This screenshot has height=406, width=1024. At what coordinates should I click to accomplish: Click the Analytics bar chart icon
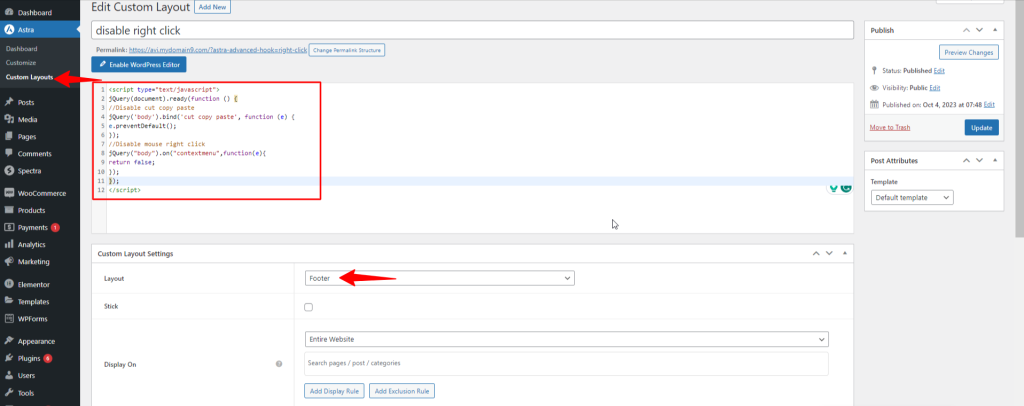pyautogui.click(x=8, y=244)
